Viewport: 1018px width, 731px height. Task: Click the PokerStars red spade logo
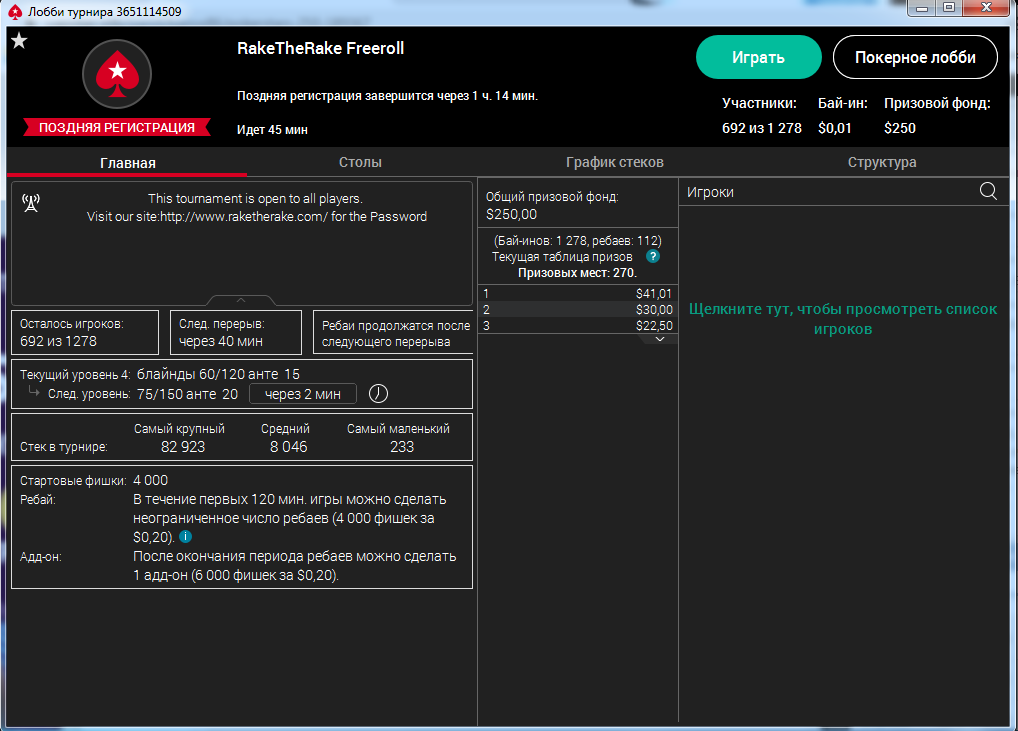coord(117,74)
